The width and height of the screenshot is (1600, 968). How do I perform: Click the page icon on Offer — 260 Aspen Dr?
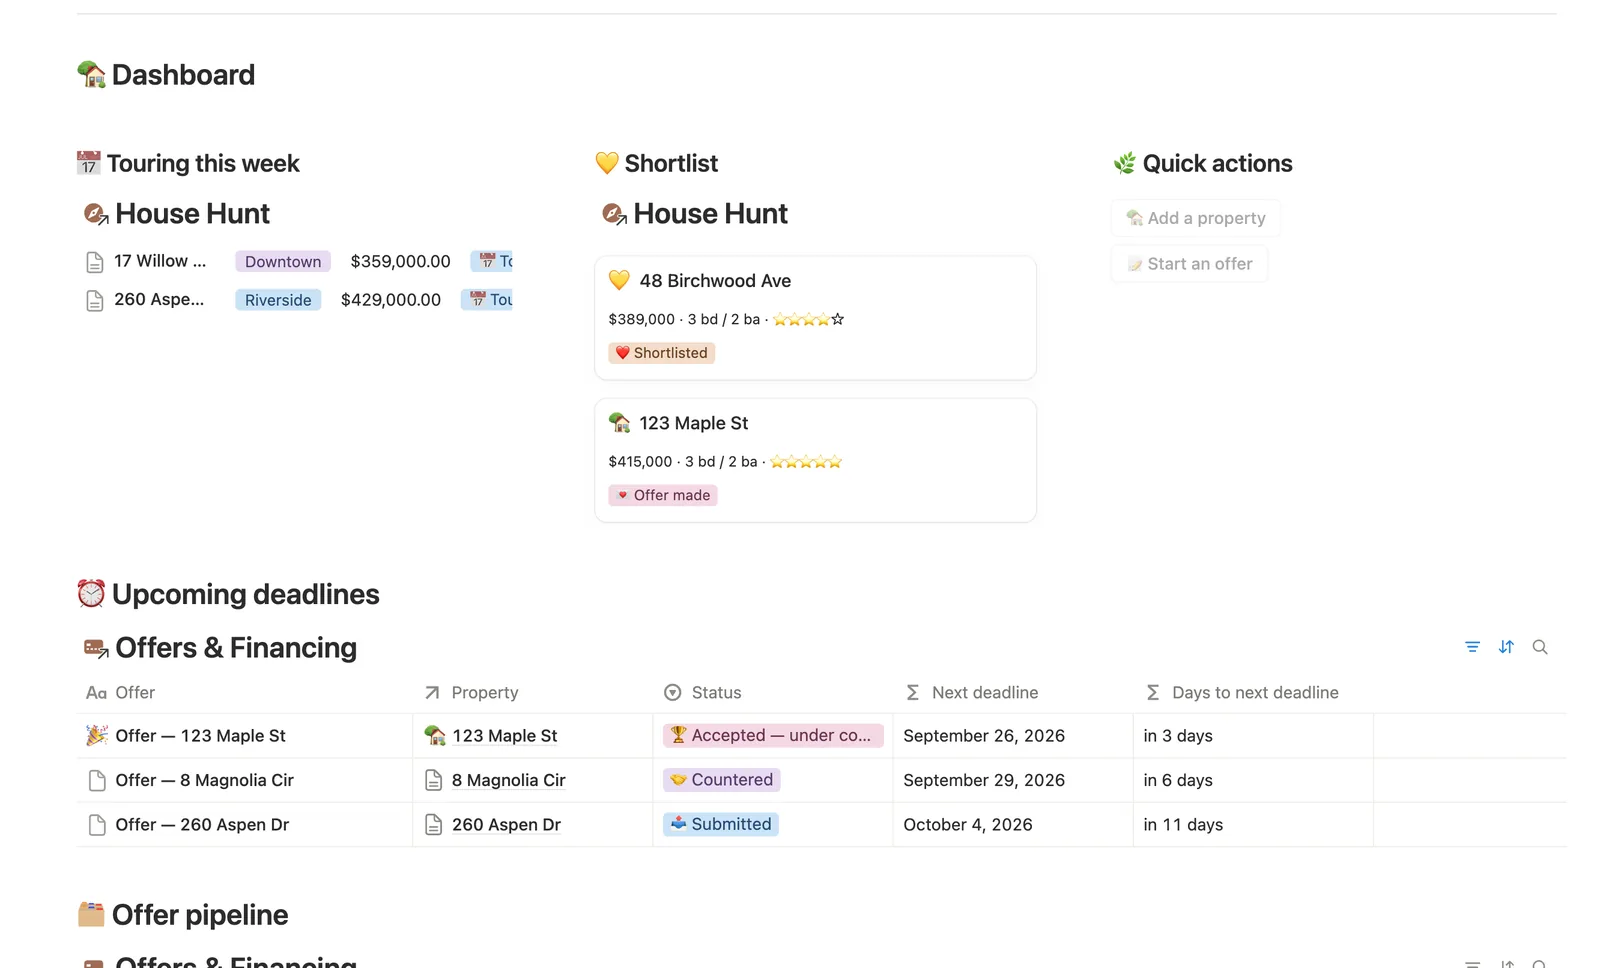tap(97, 825)
